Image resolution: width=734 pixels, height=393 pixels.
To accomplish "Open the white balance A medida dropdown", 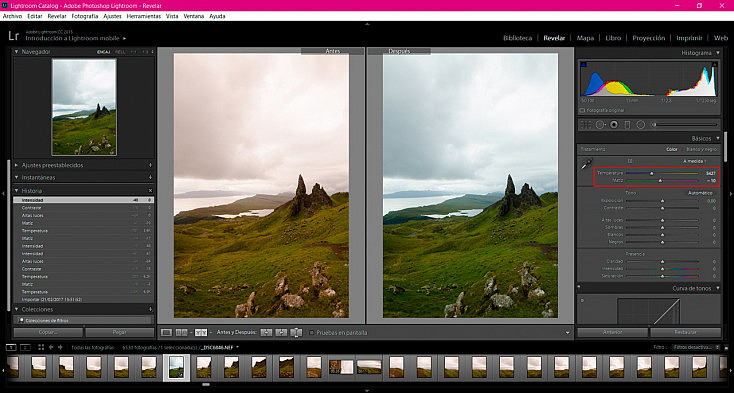I will pos(695,161).
